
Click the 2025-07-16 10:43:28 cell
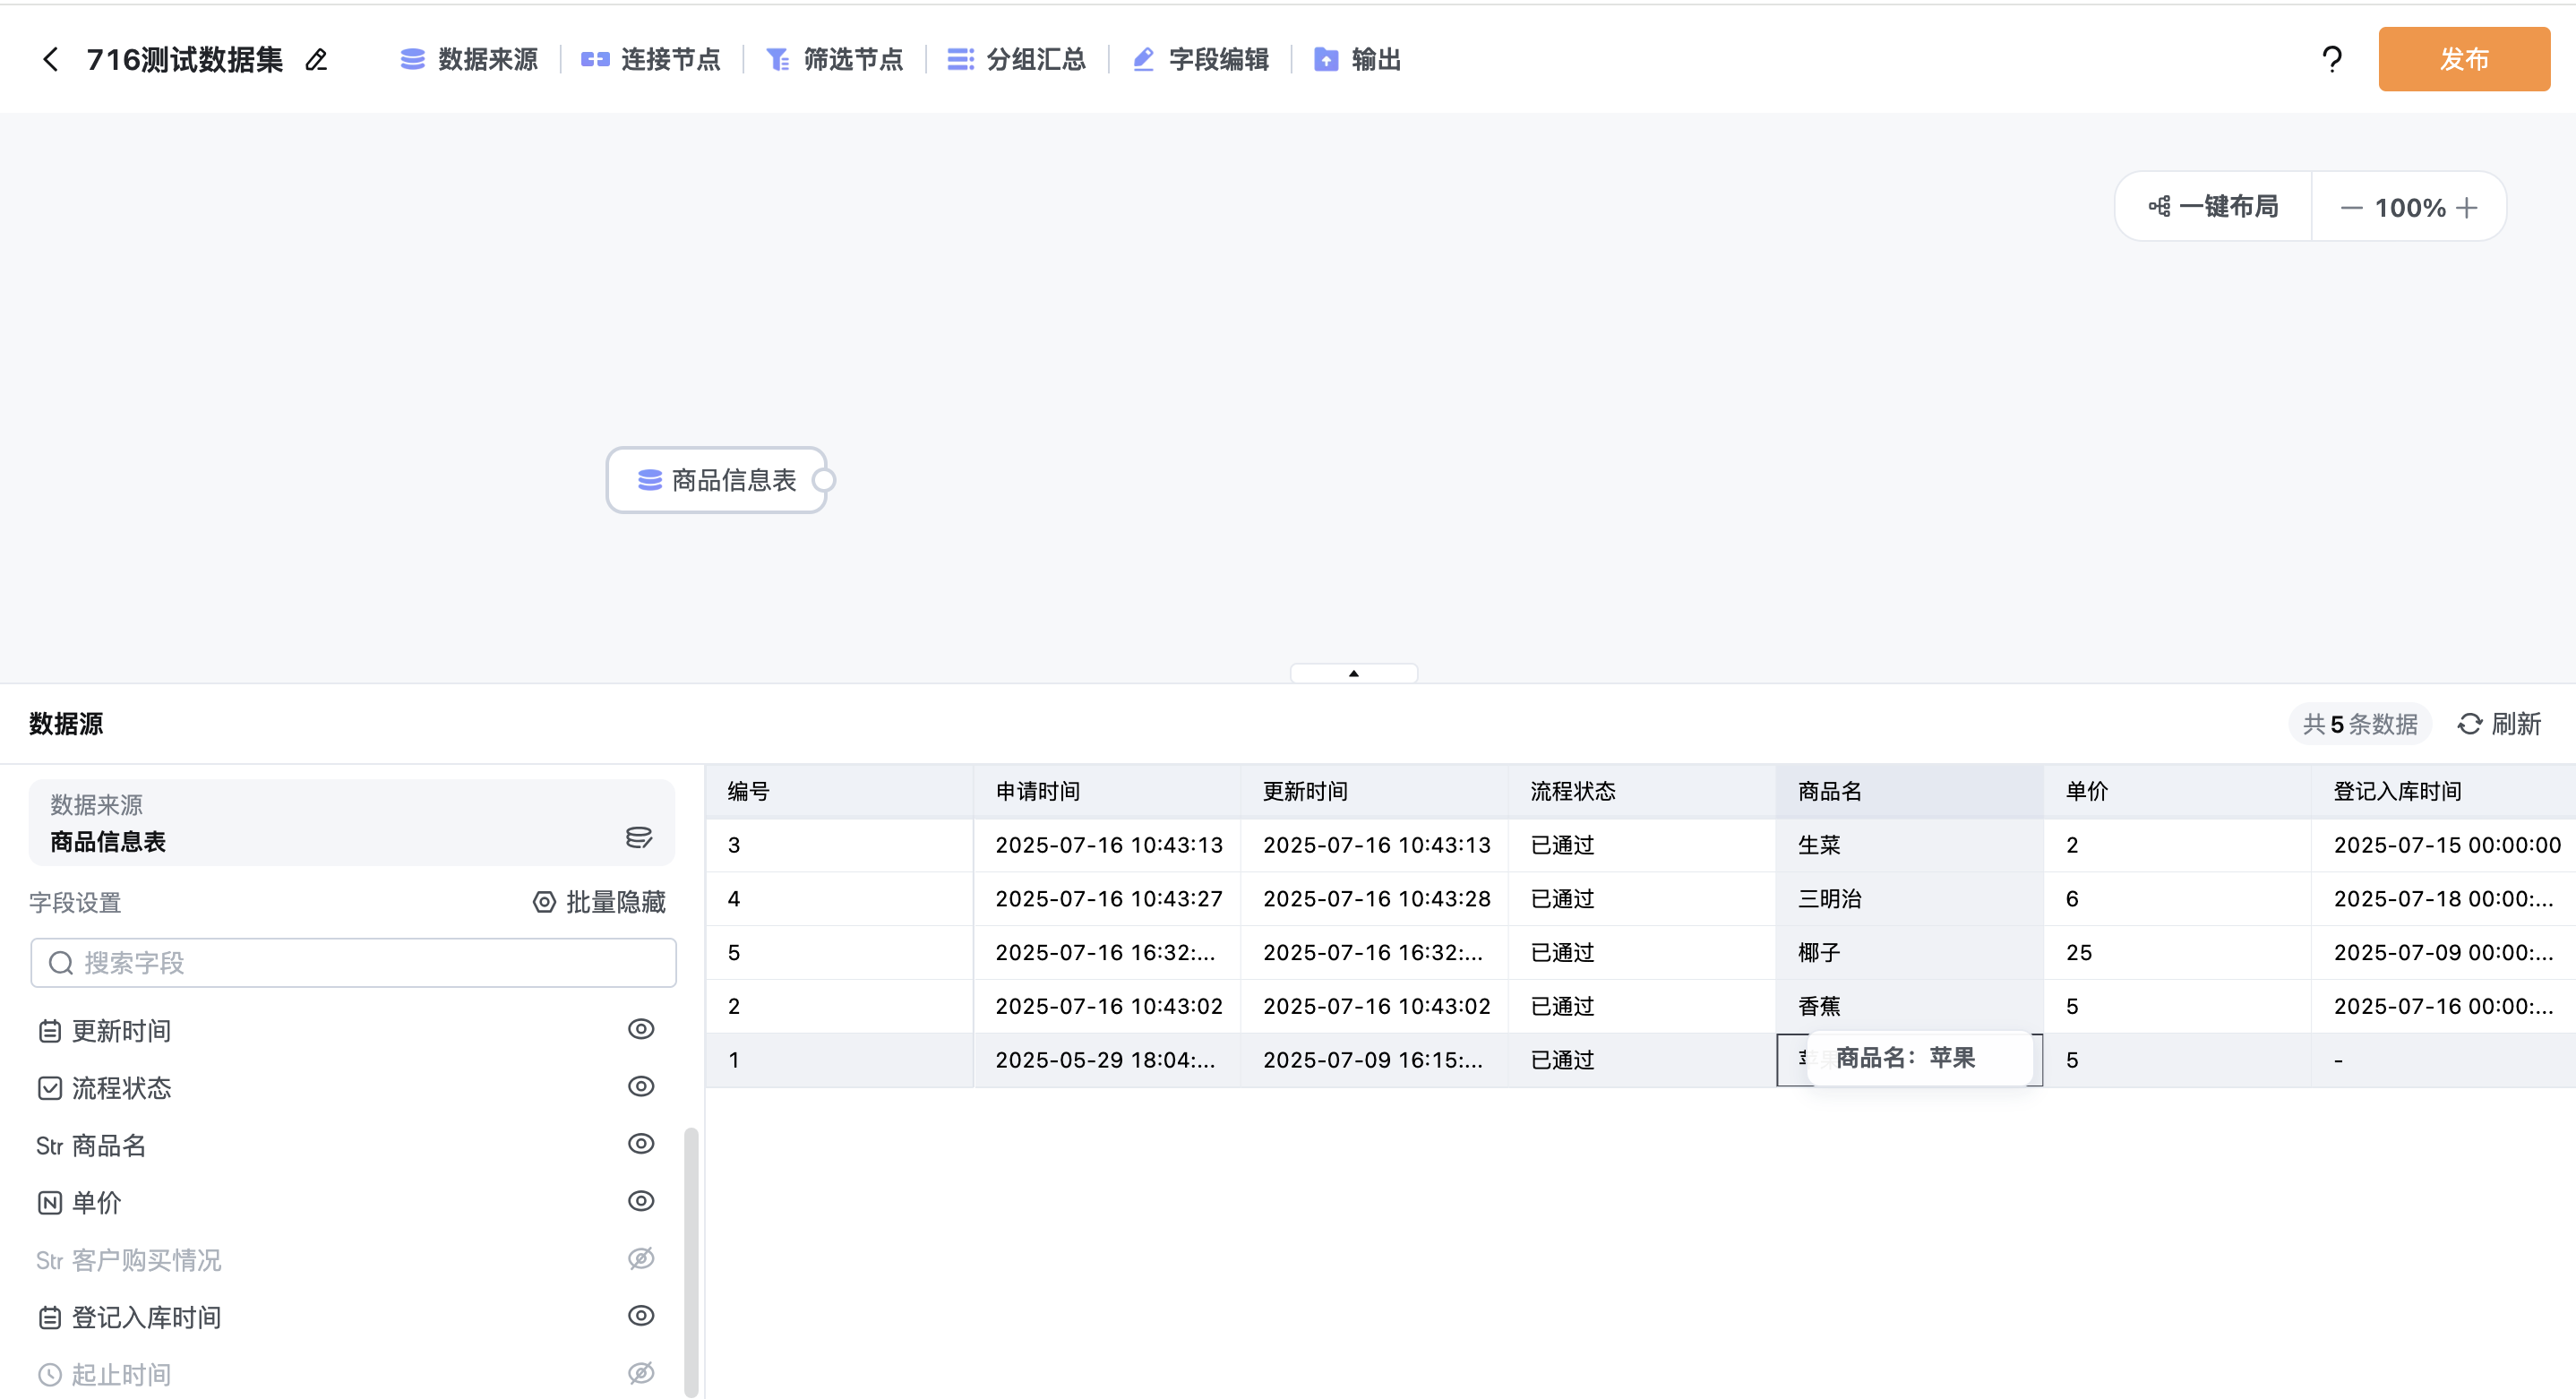click(1375, 899)
